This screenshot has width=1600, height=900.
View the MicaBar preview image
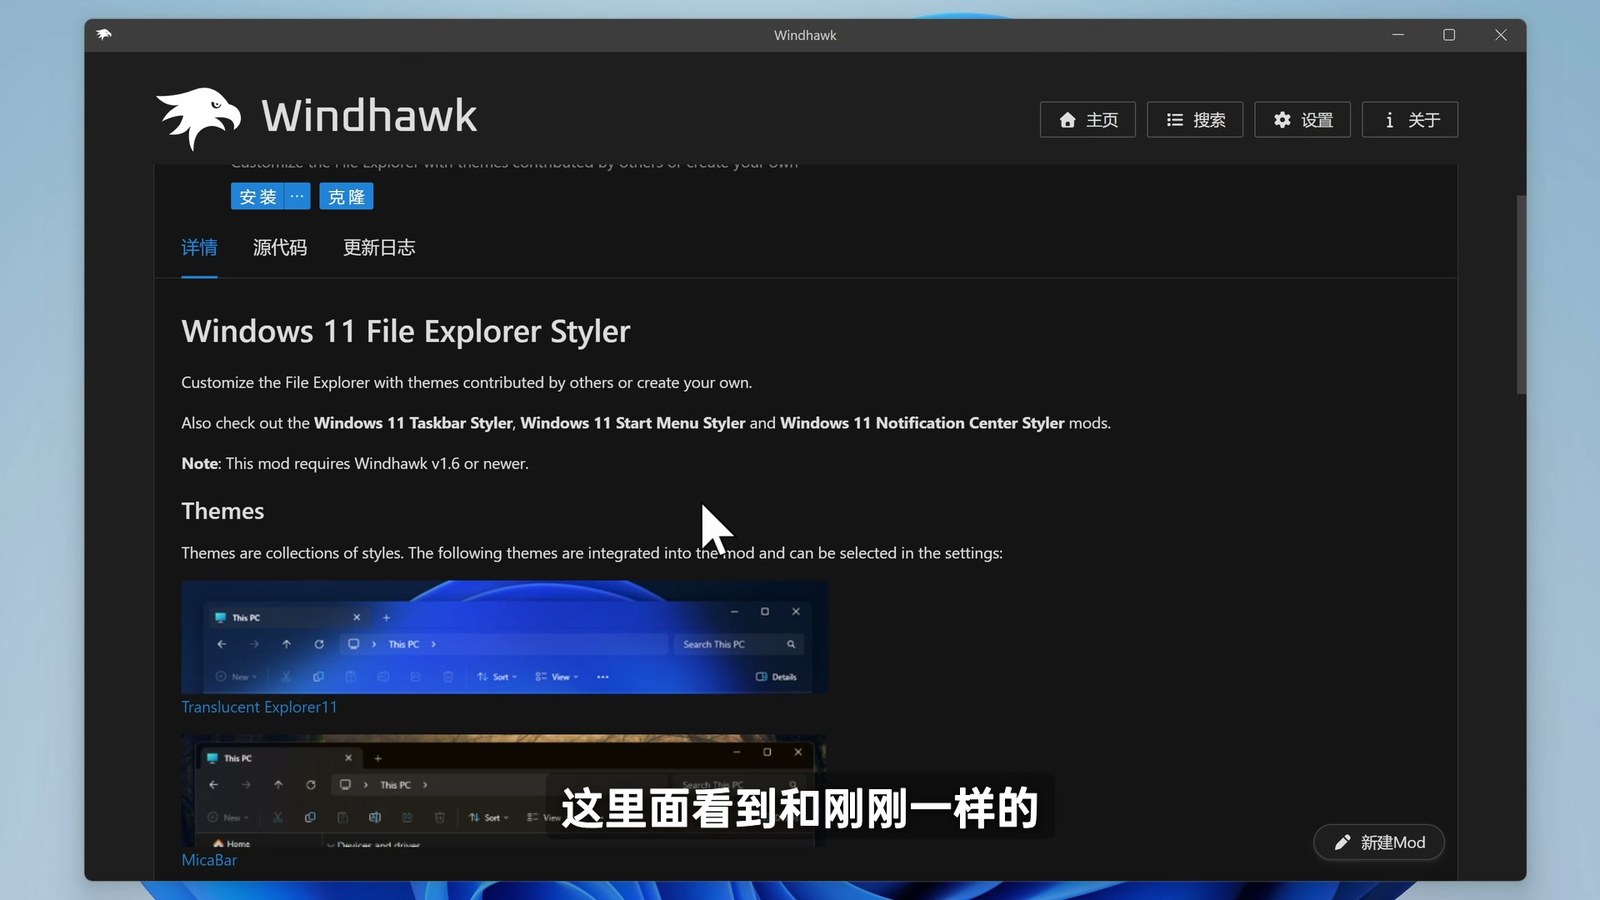504,791
